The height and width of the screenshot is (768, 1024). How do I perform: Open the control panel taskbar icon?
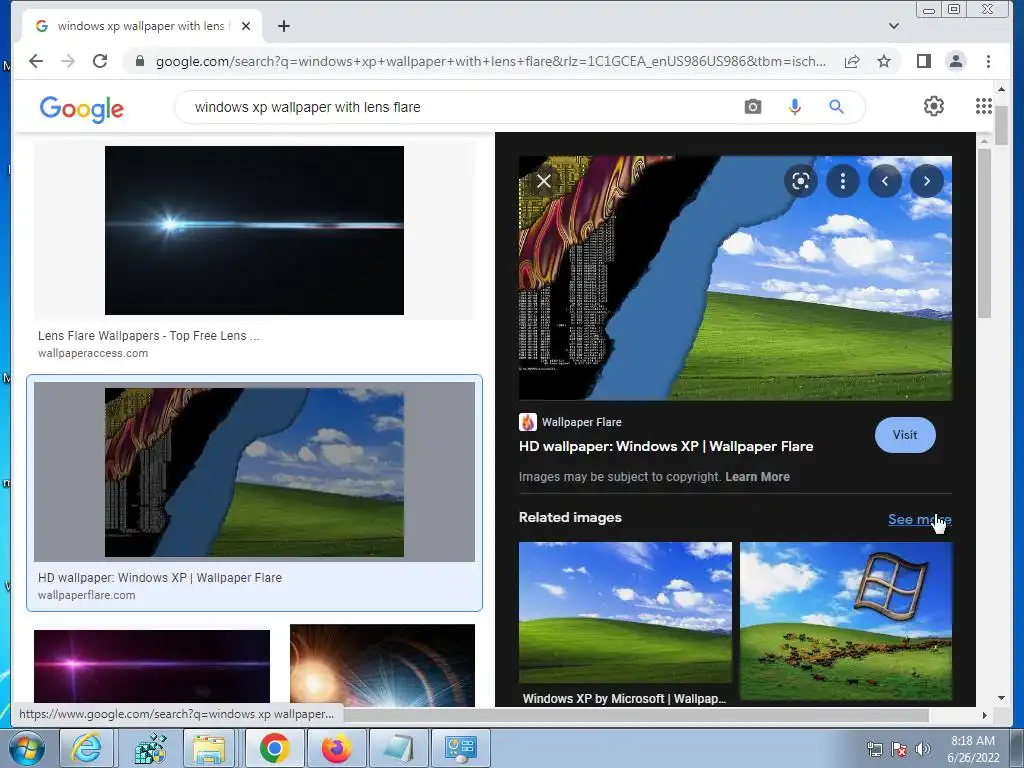[460, 748]
